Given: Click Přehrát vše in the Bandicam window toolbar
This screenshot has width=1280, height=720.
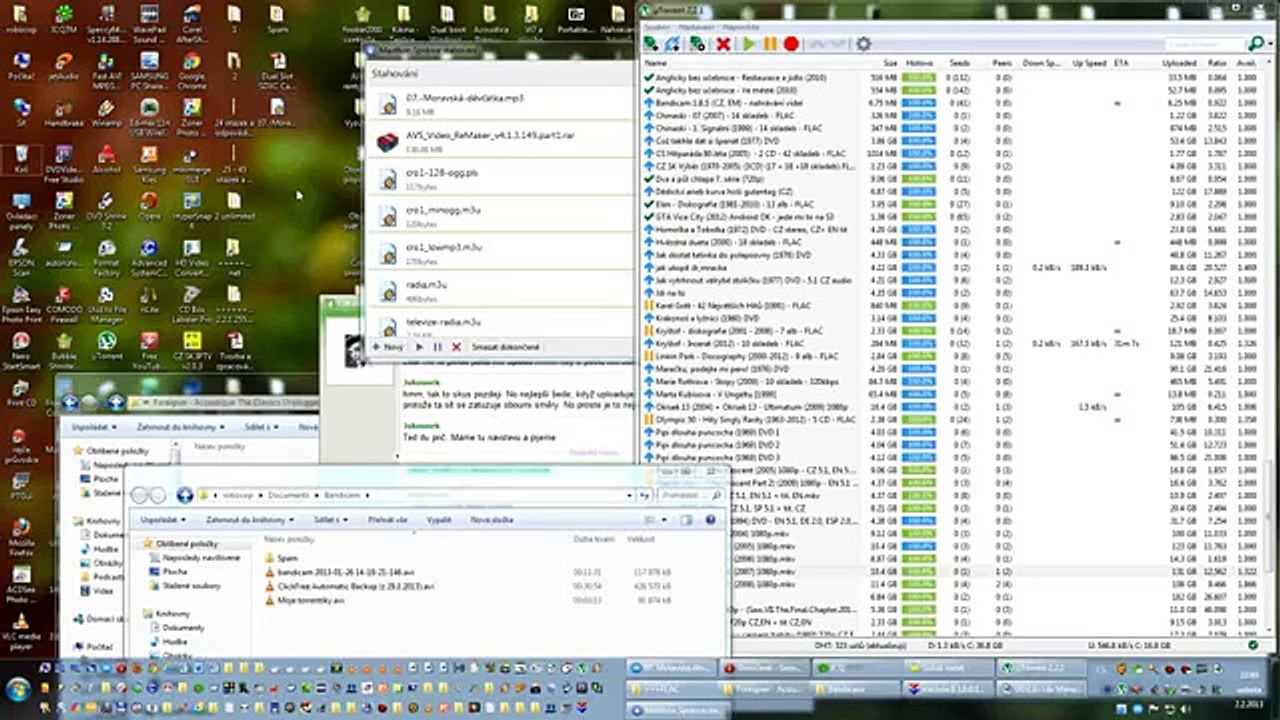Looking at the screenshot, I should tap(387, 520).
